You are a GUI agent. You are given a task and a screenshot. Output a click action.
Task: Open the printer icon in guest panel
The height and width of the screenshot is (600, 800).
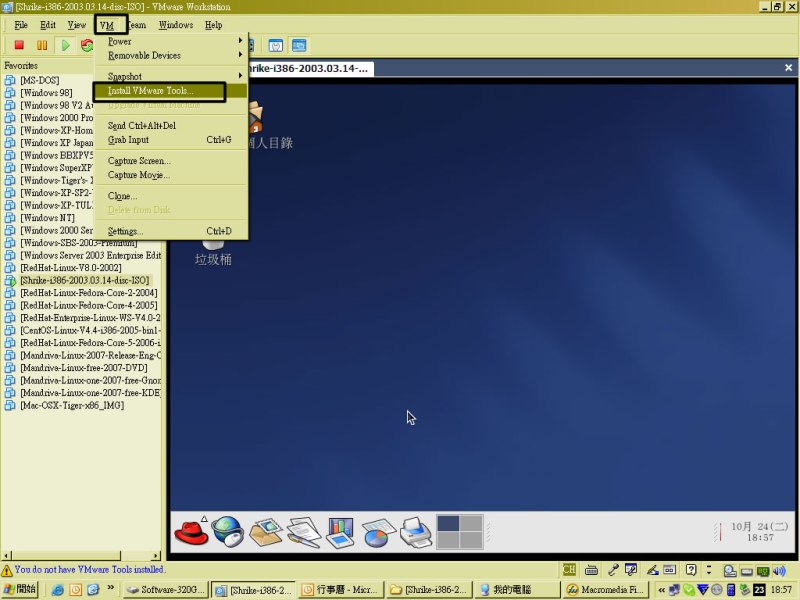416,533
